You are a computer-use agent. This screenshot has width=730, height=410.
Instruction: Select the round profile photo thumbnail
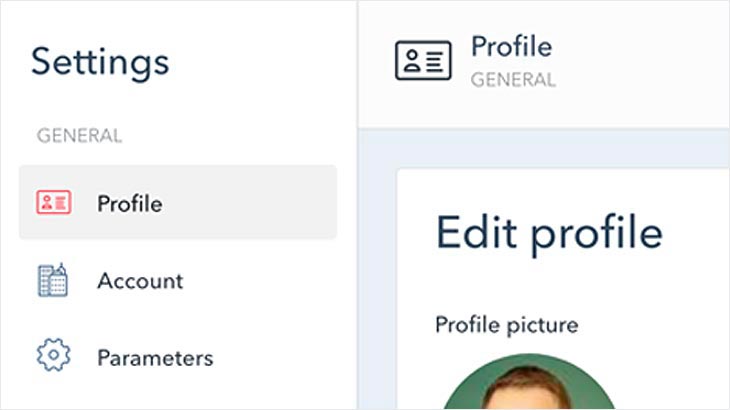528,382
